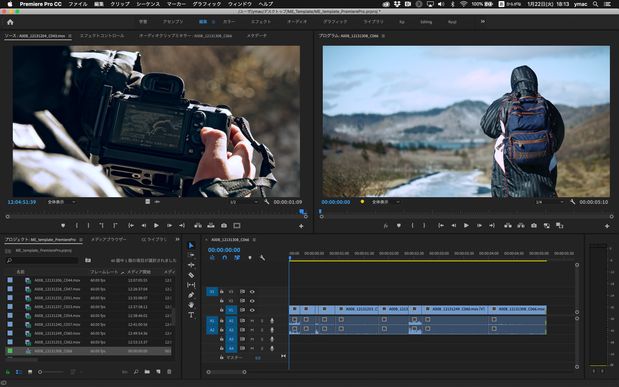Export frame from the Program monitor

coord(534,225)
